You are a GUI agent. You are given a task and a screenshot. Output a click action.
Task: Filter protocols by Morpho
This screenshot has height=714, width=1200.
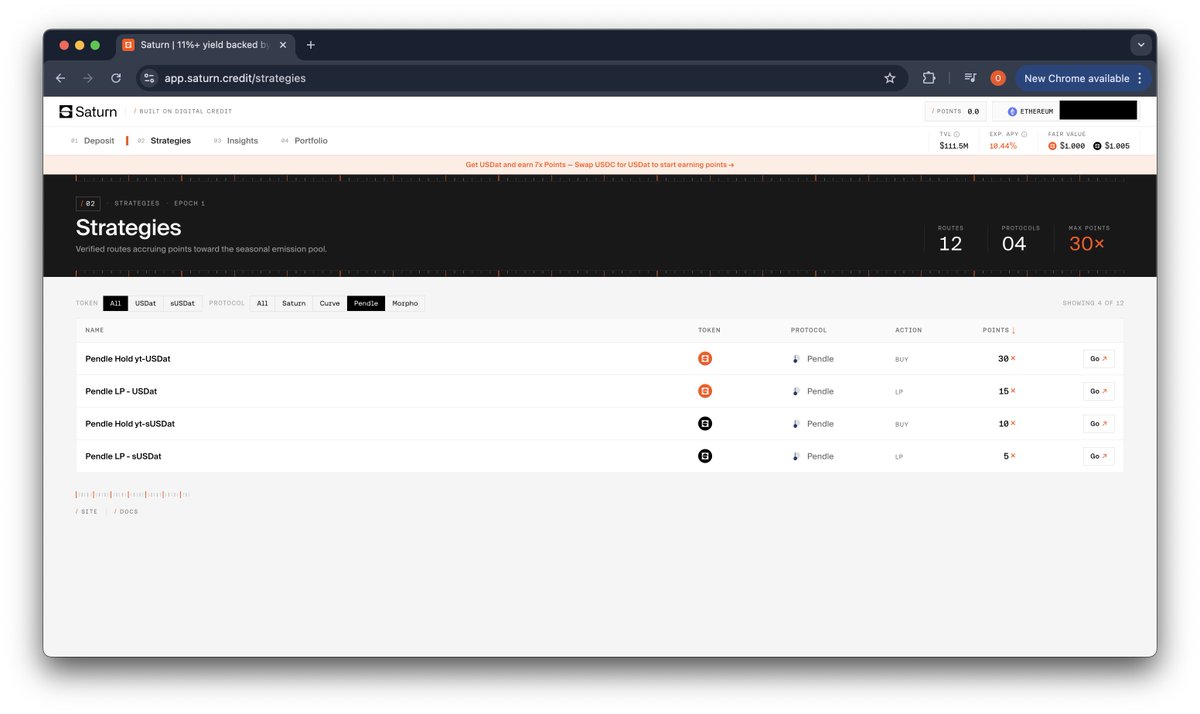[405, 303]
